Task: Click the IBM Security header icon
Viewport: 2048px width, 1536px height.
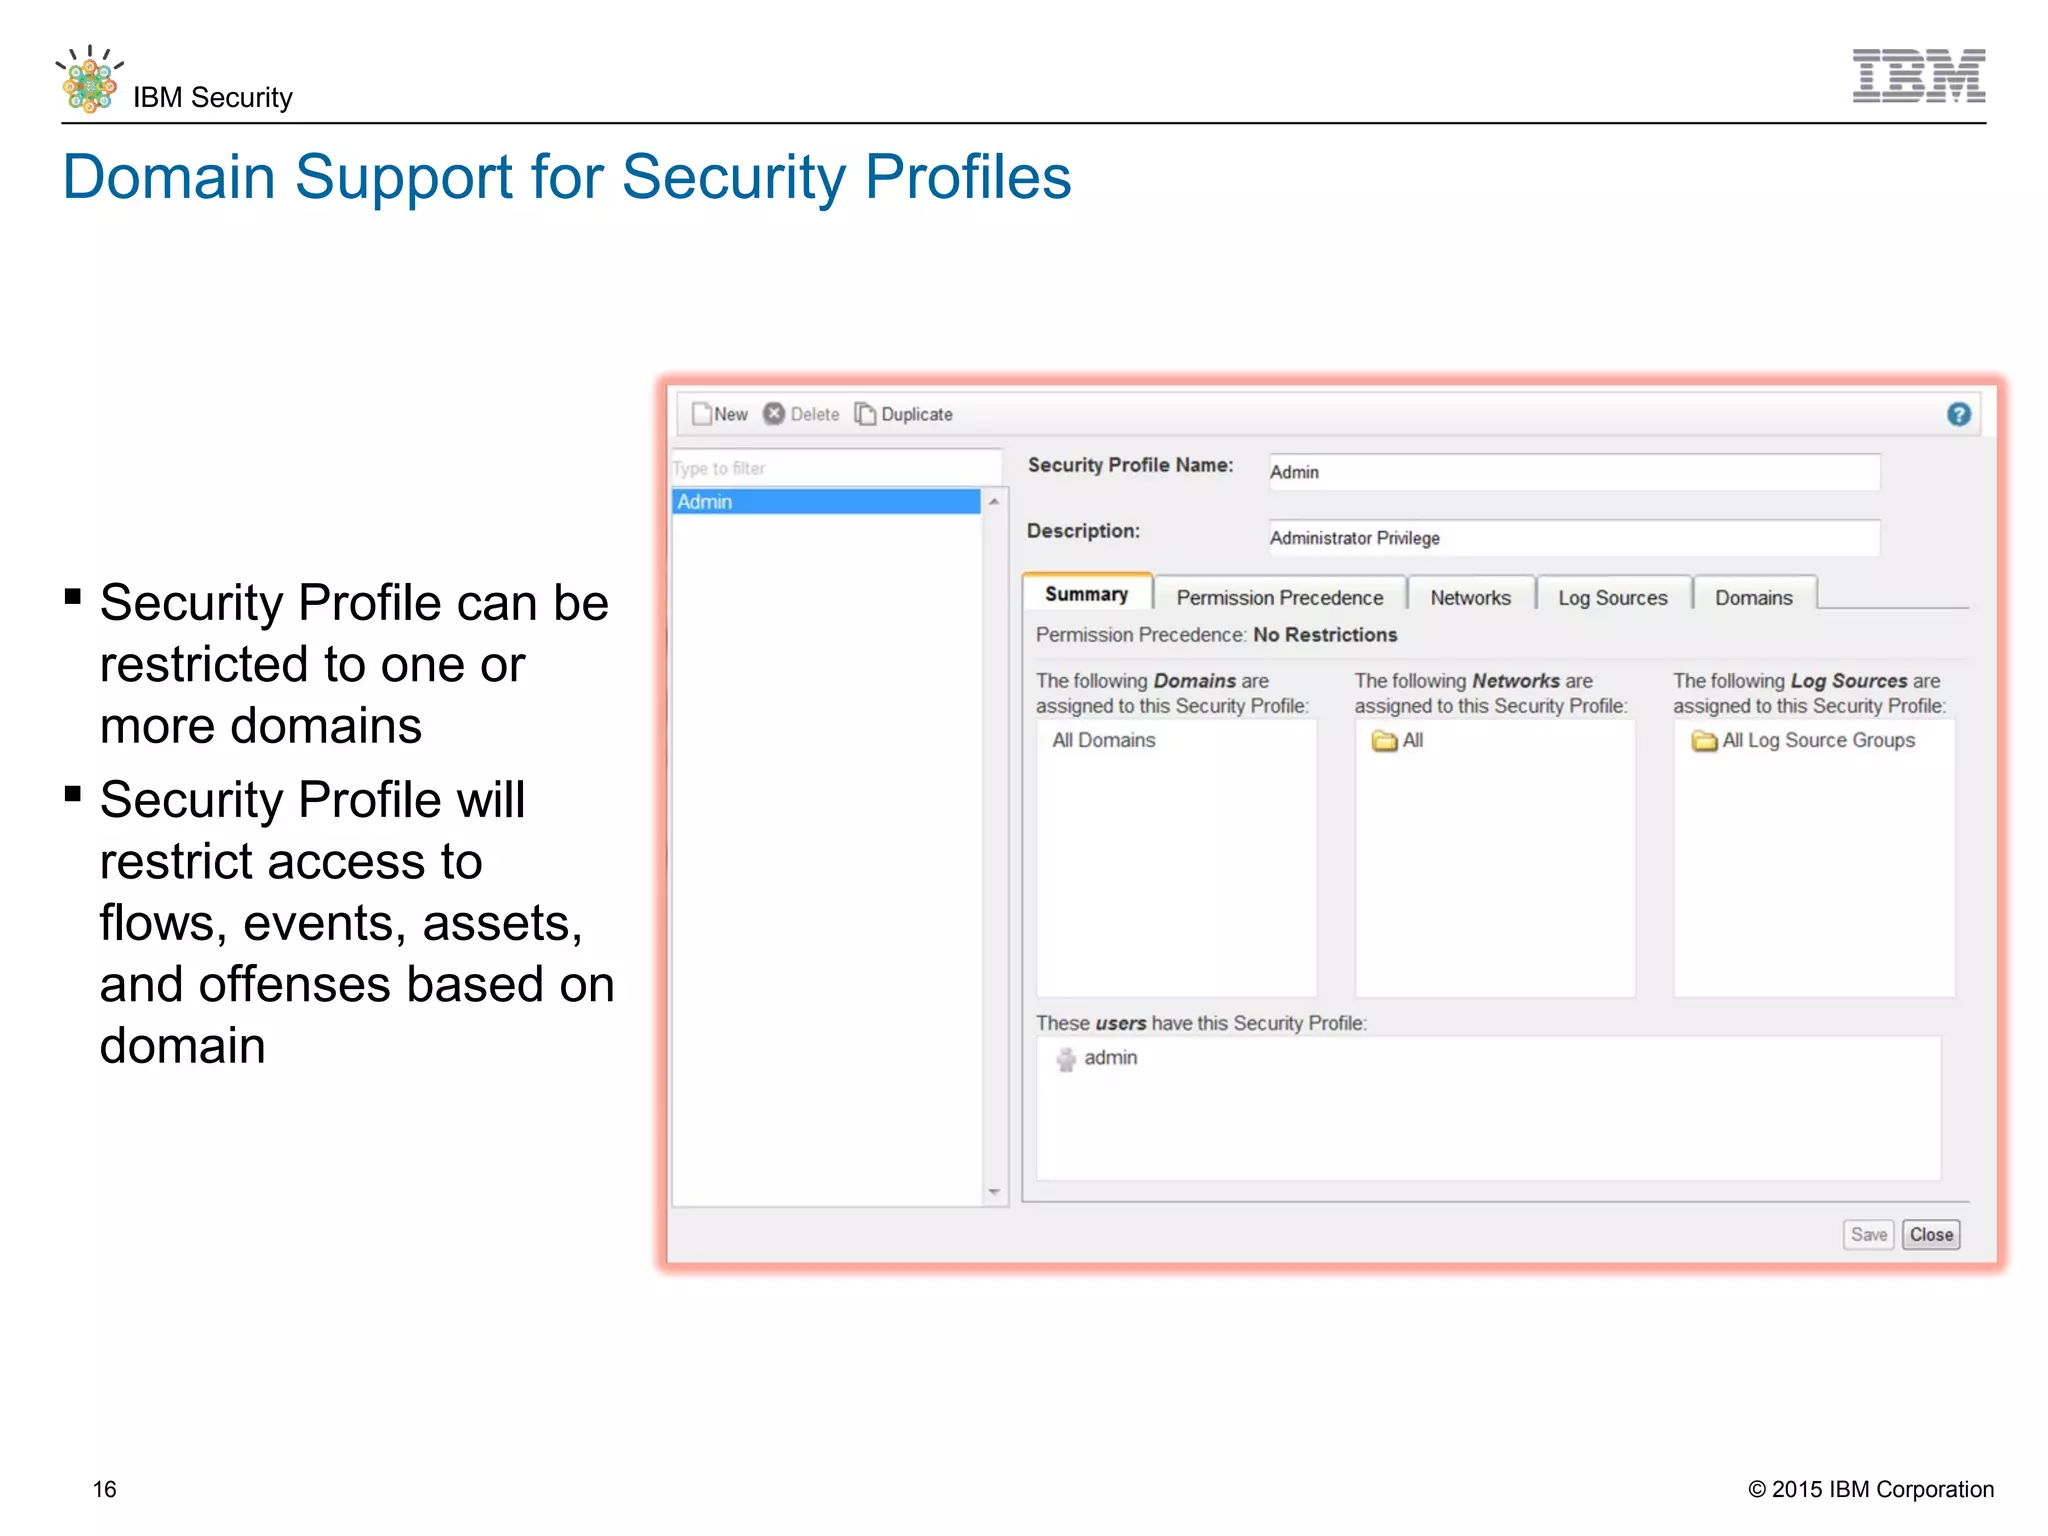Action: click(90, 79)
